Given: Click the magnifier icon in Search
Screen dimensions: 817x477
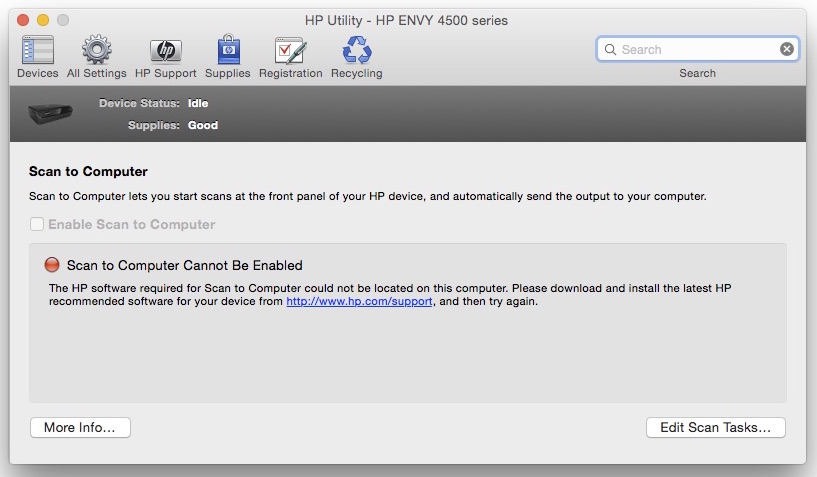Looking at the screenshot, I should click(x=610, y=49).
